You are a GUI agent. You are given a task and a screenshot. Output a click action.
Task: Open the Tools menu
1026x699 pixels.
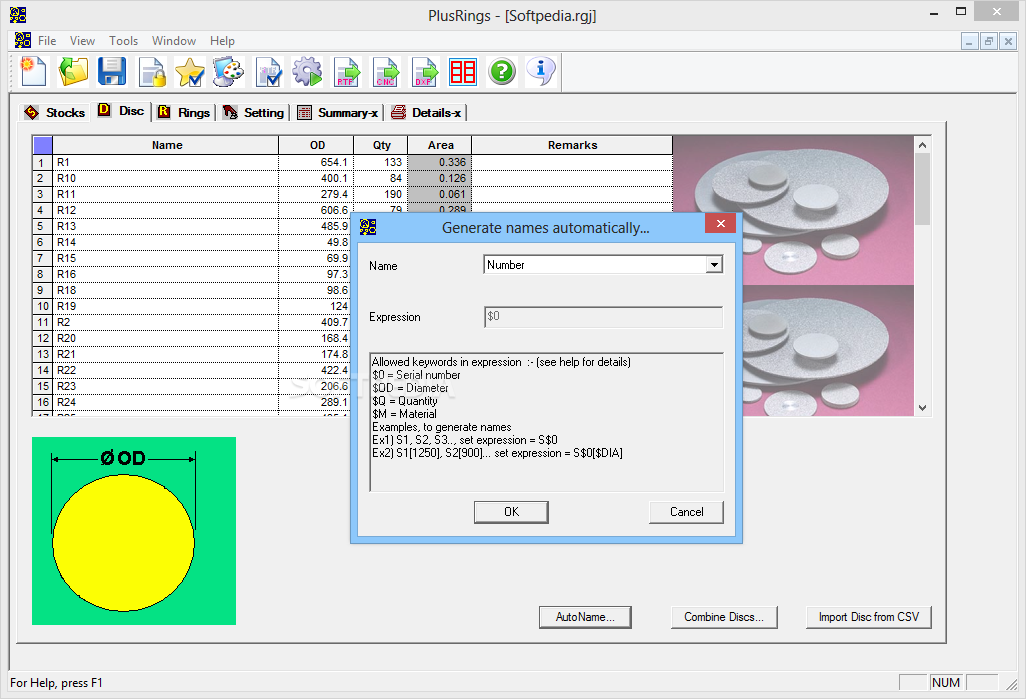[124, 41]
